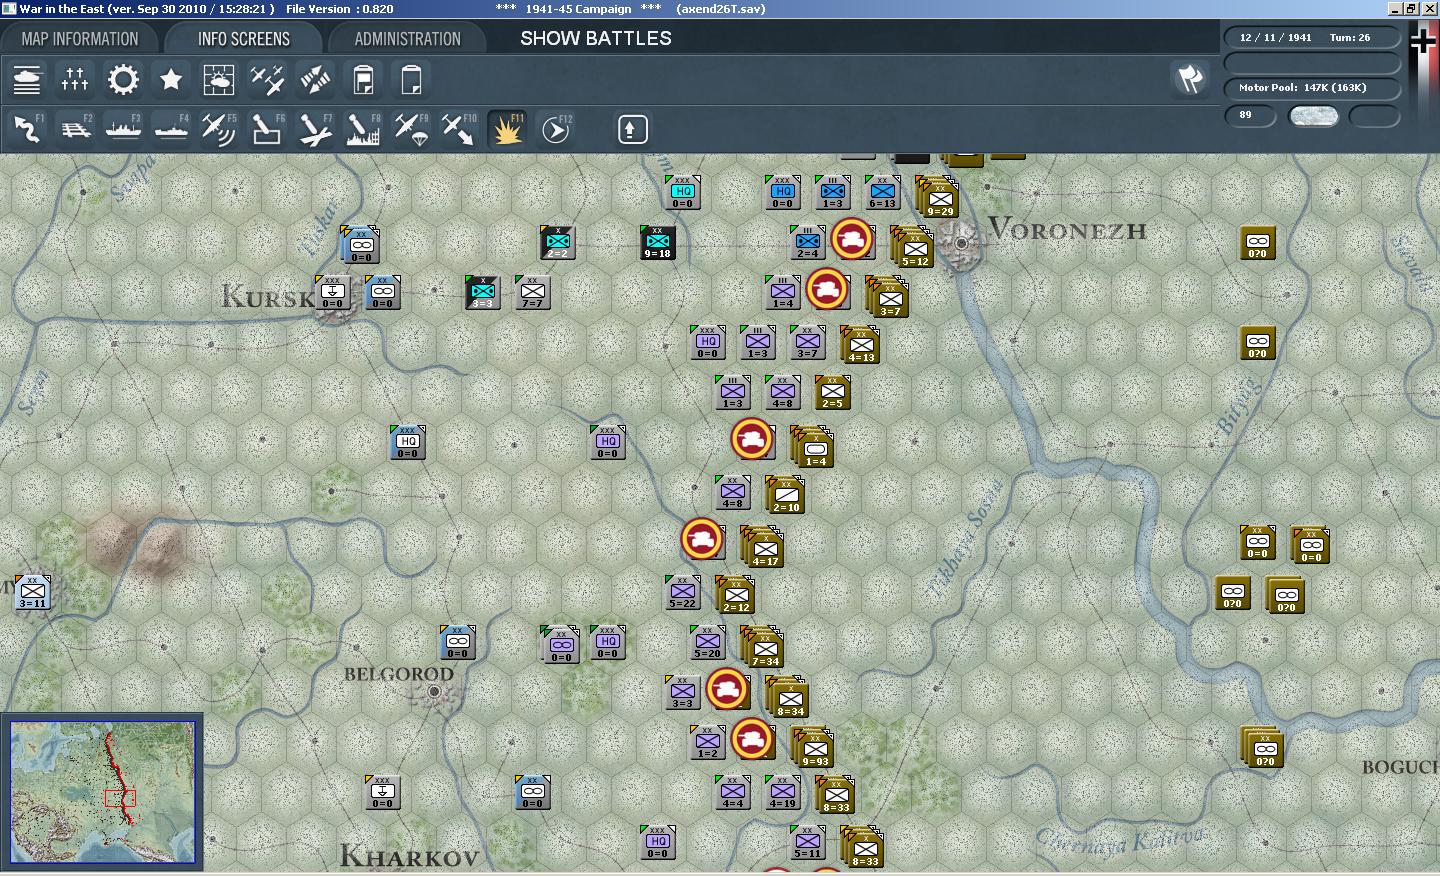Open the weather map icon

coord(219,79)
